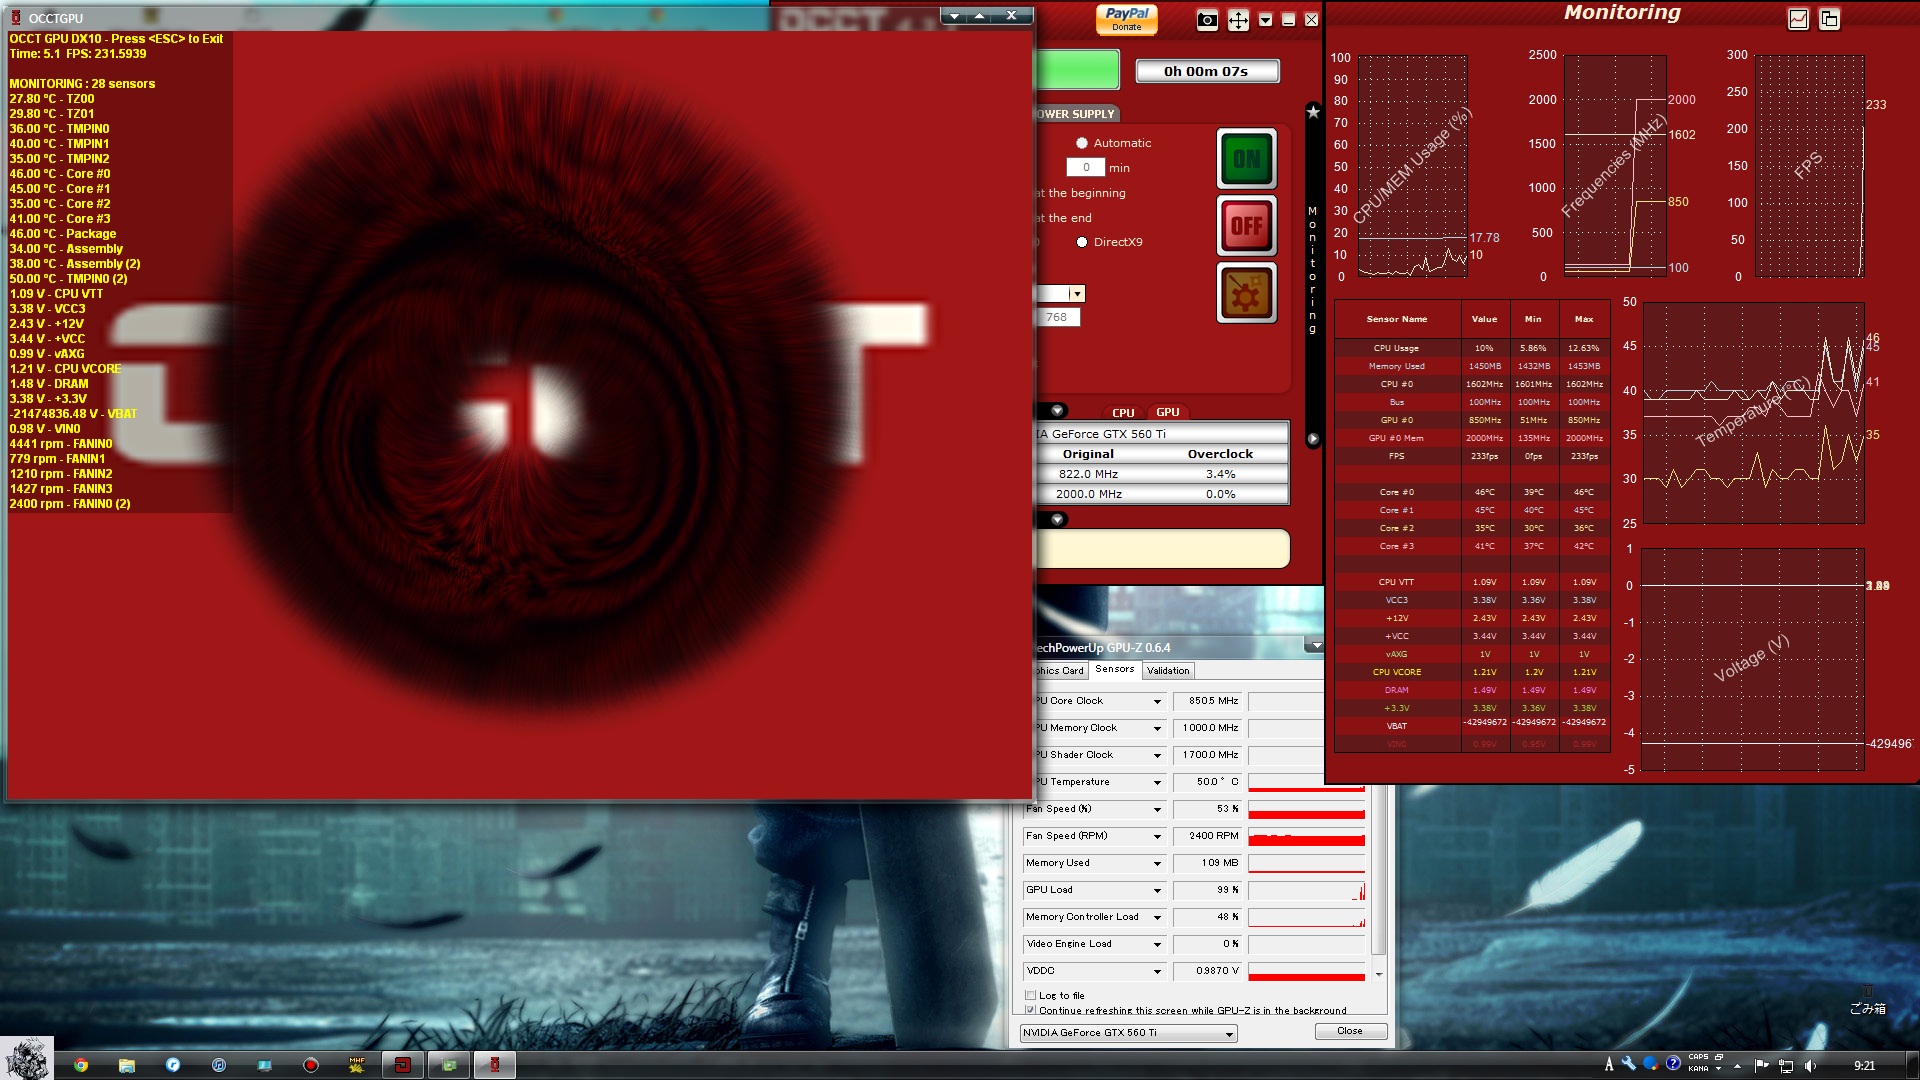Switch to the Validation tab in GPU-Z
The height and width of the screenshot is (1080, 1920).
[x=1168, y=671]
